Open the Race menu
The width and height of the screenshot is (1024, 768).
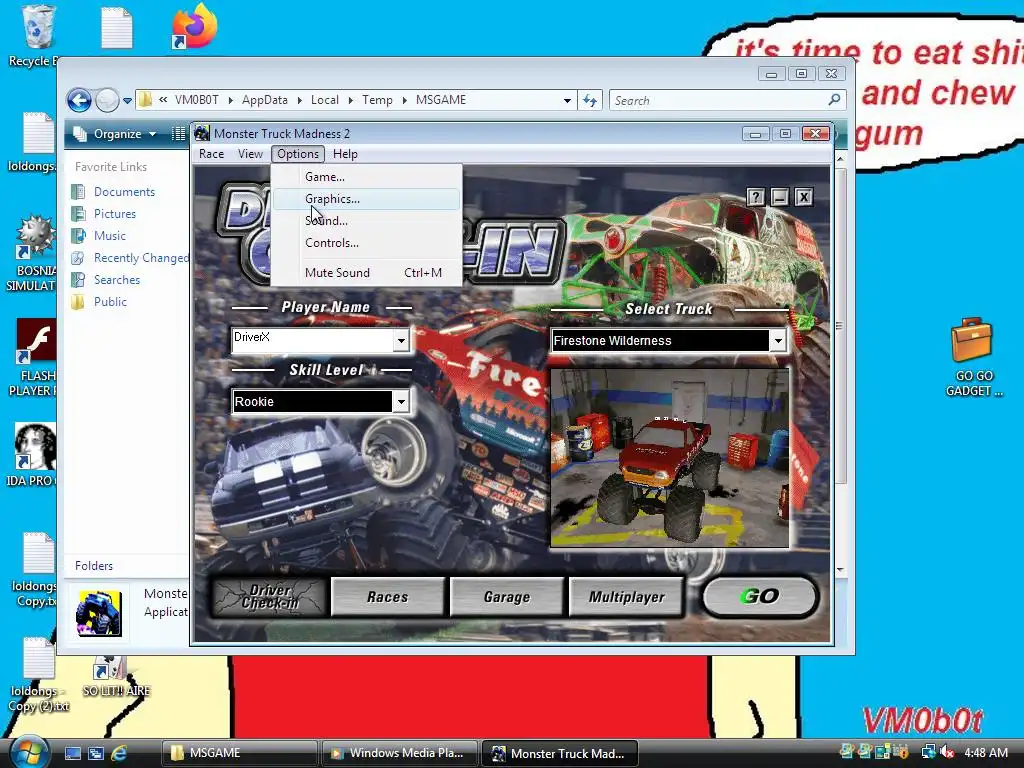pos(212,154)
